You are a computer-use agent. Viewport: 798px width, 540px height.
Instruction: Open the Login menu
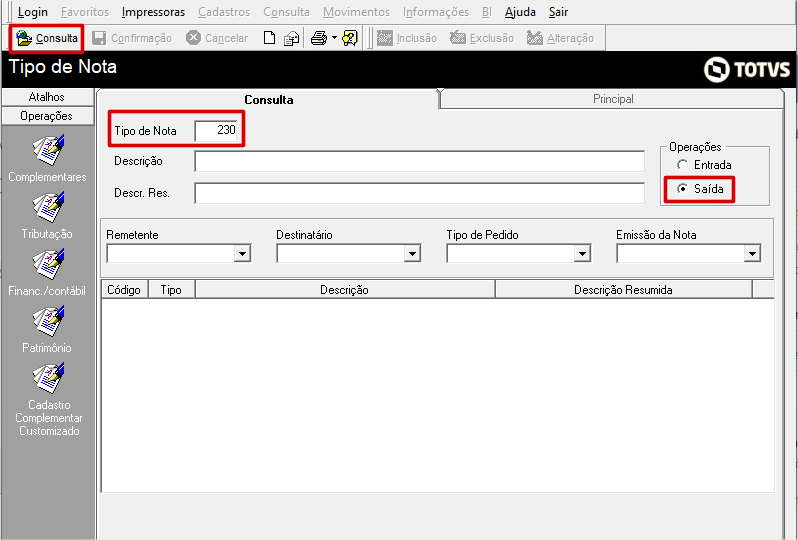point(33,12)
